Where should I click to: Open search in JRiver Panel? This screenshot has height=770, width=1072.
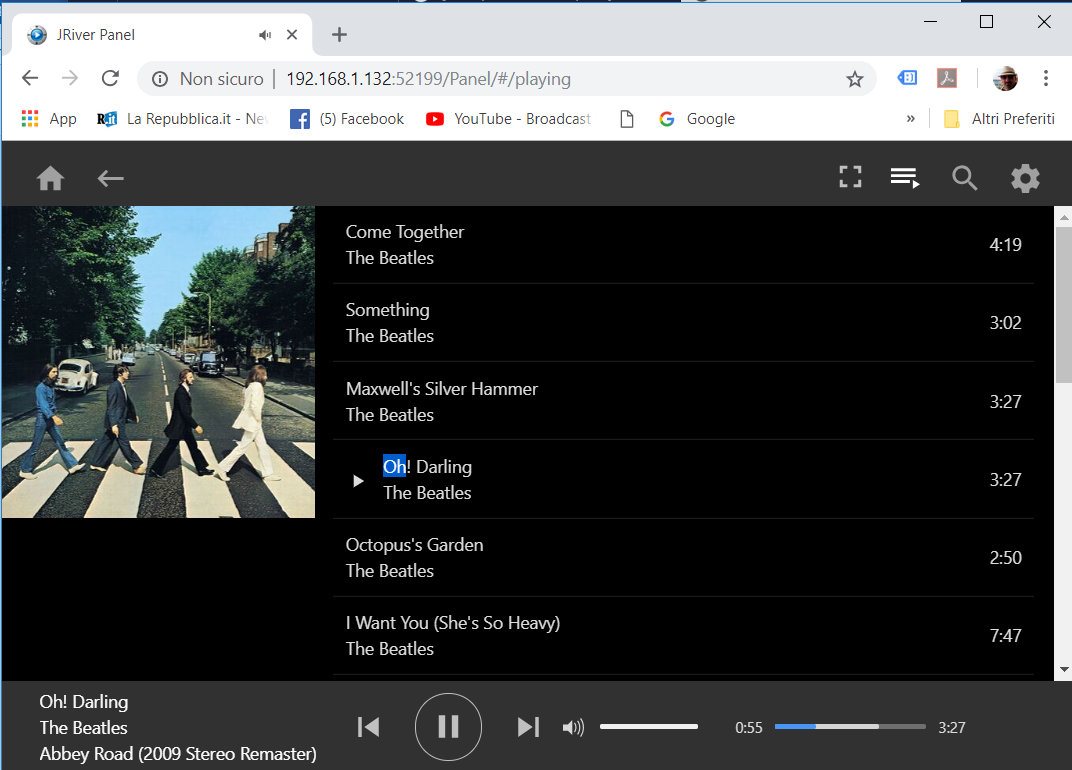coord(964,178)
